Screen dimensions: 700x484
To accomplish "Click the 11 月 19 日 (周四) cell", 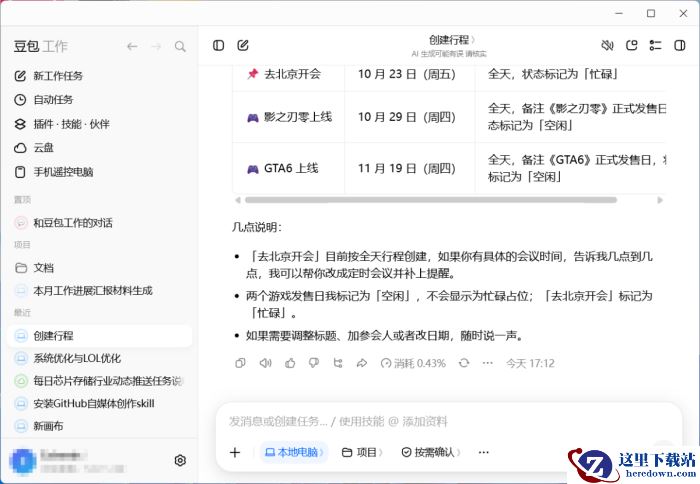I will pyautogui.click(x=409, y=169).
